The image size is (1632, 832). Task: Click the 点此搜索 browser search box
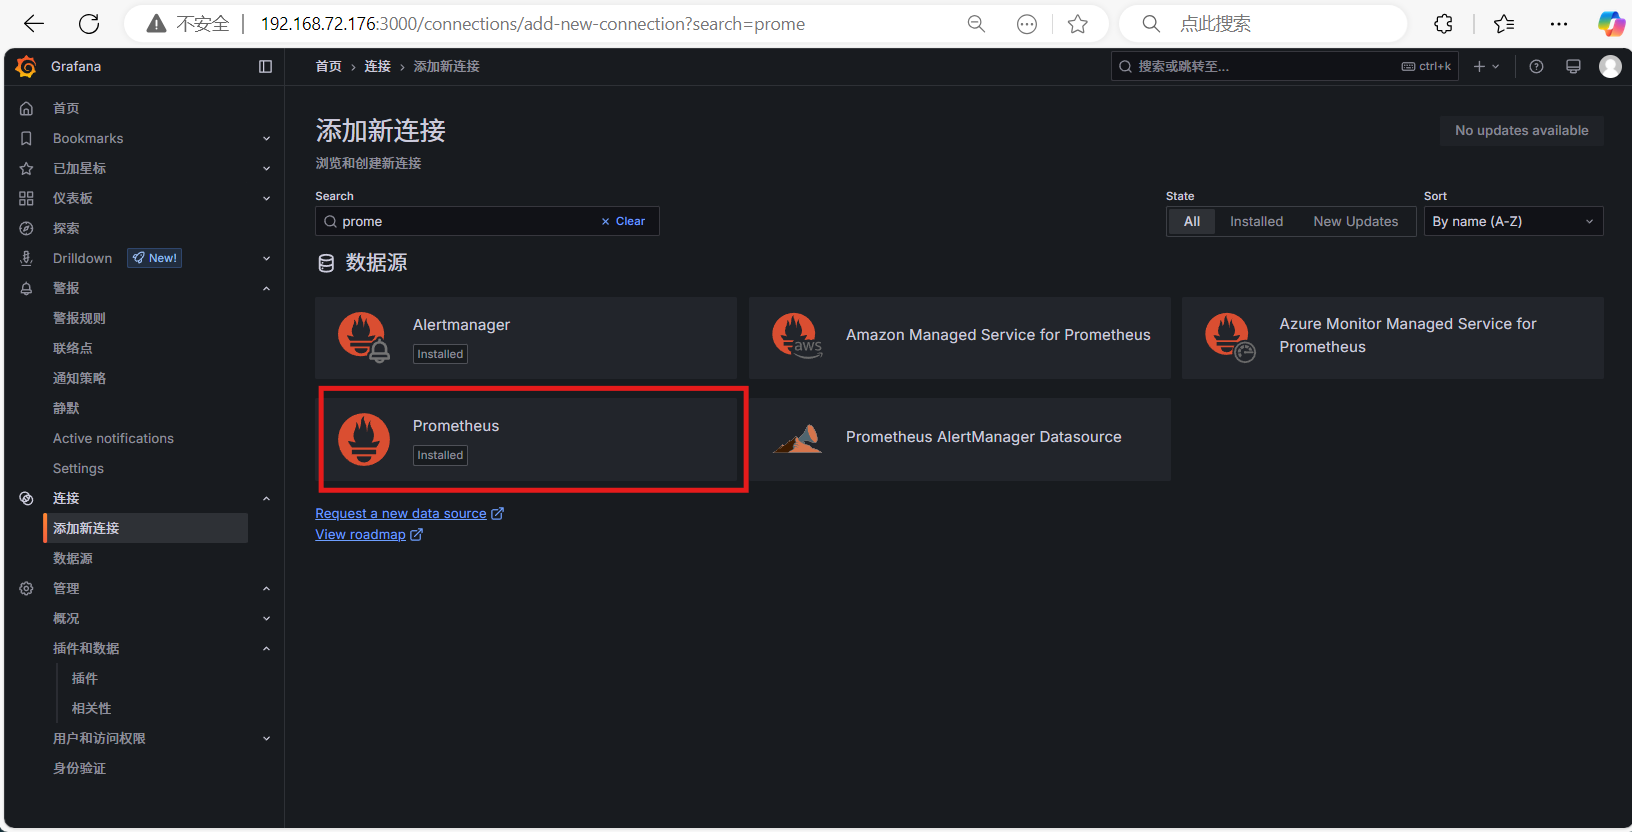coord(1263,23)
